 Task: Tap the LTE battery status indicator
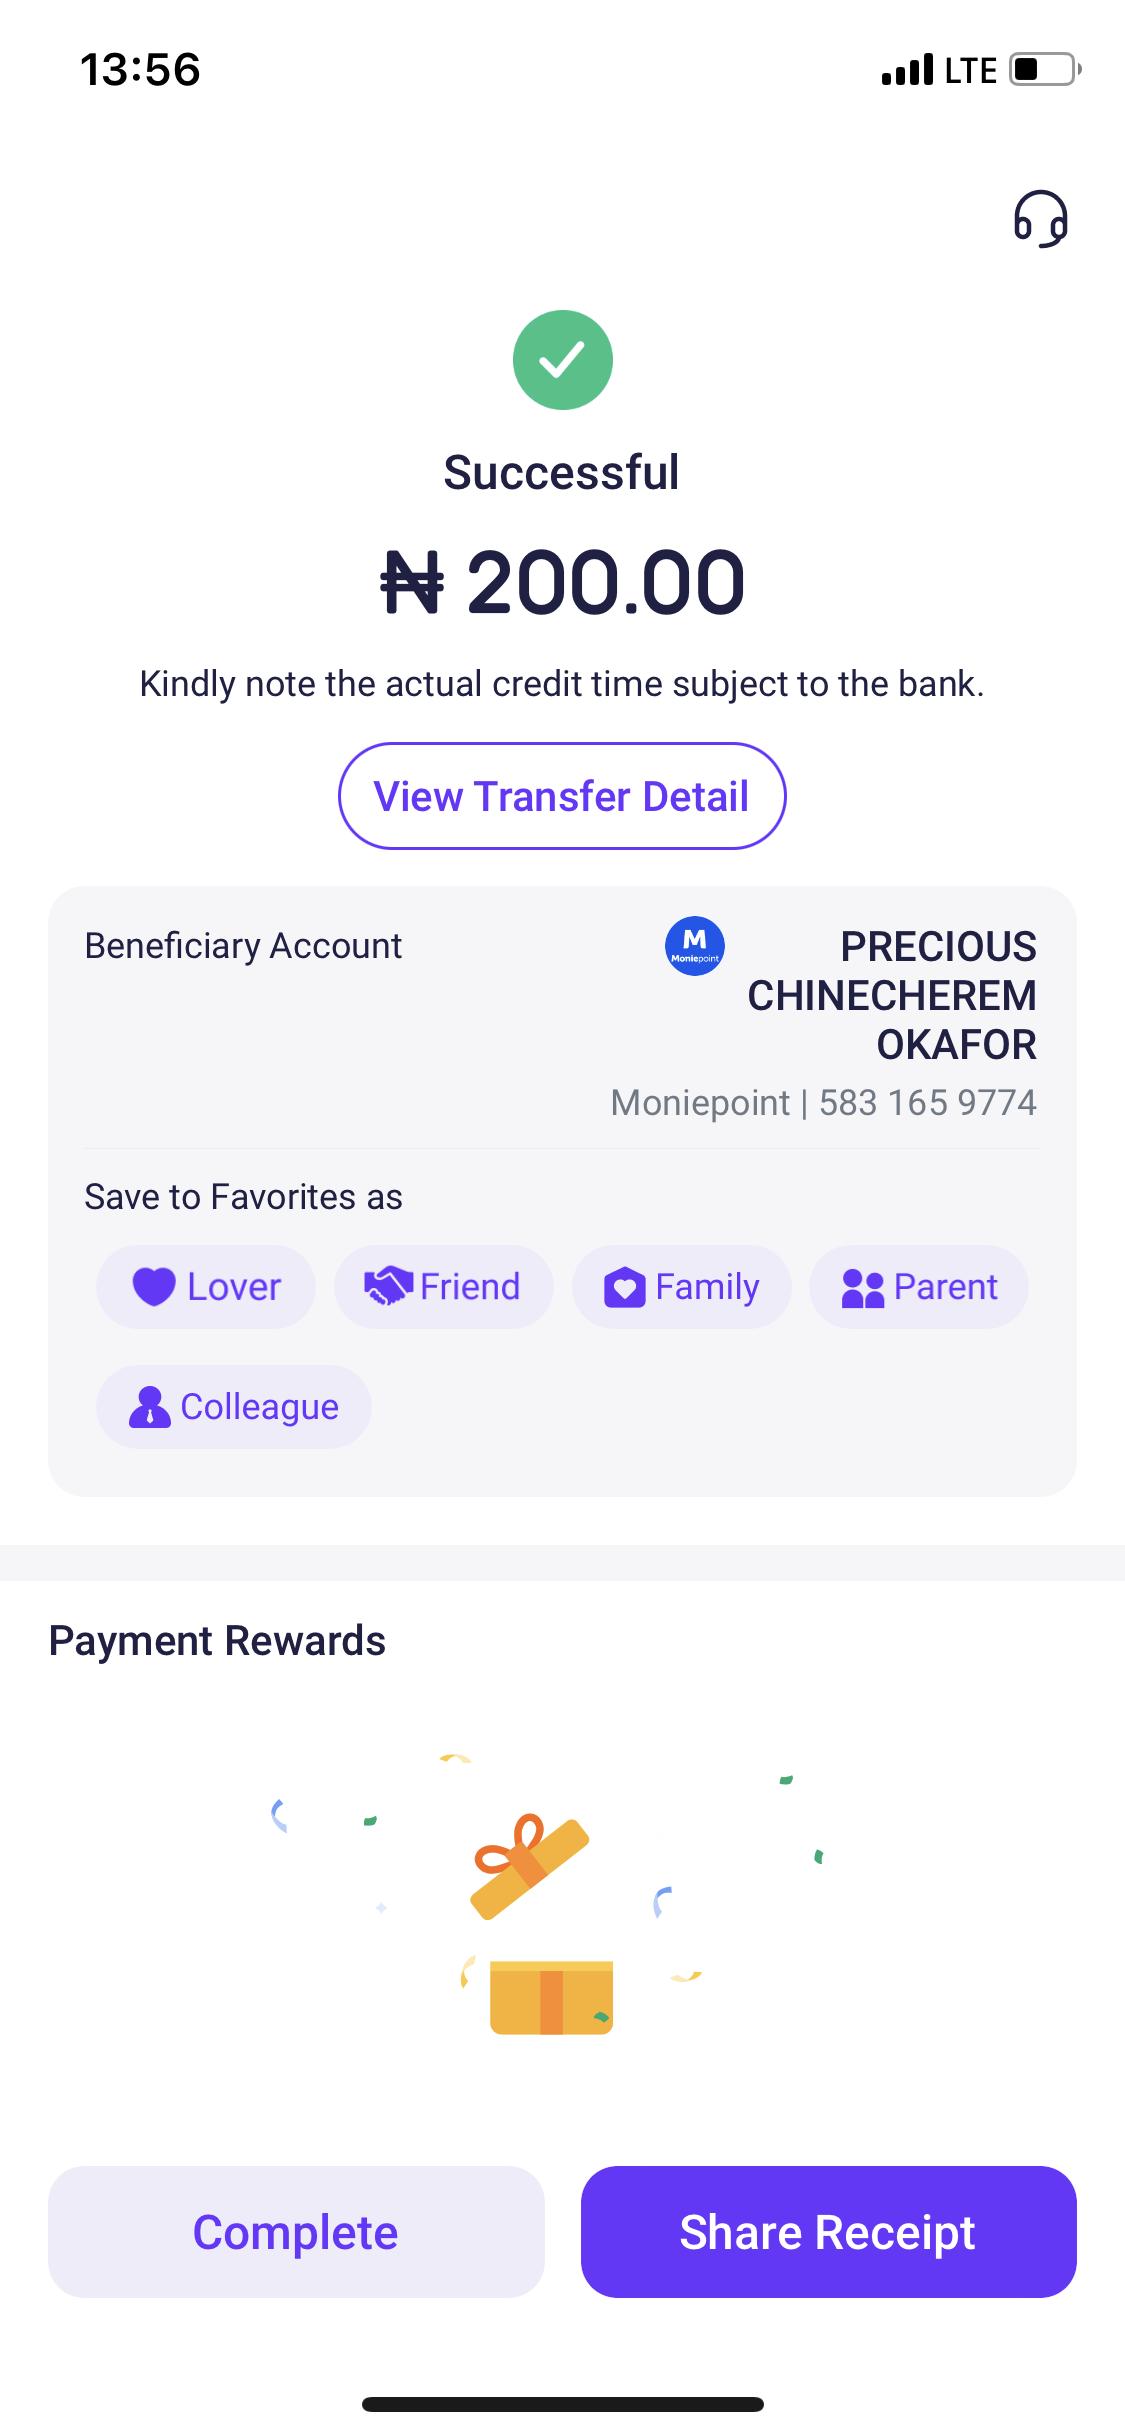click(1044, 70)
